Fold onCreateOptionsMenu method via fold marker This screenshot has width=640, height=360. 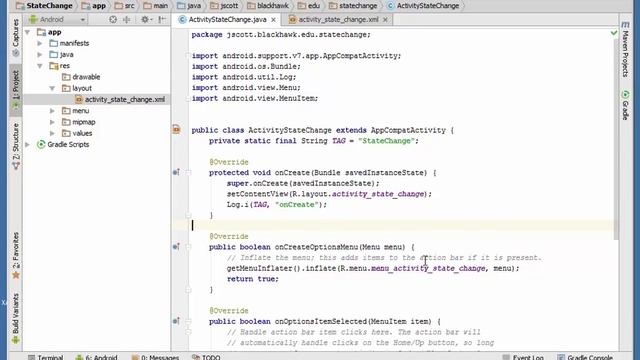pos(188,247)
